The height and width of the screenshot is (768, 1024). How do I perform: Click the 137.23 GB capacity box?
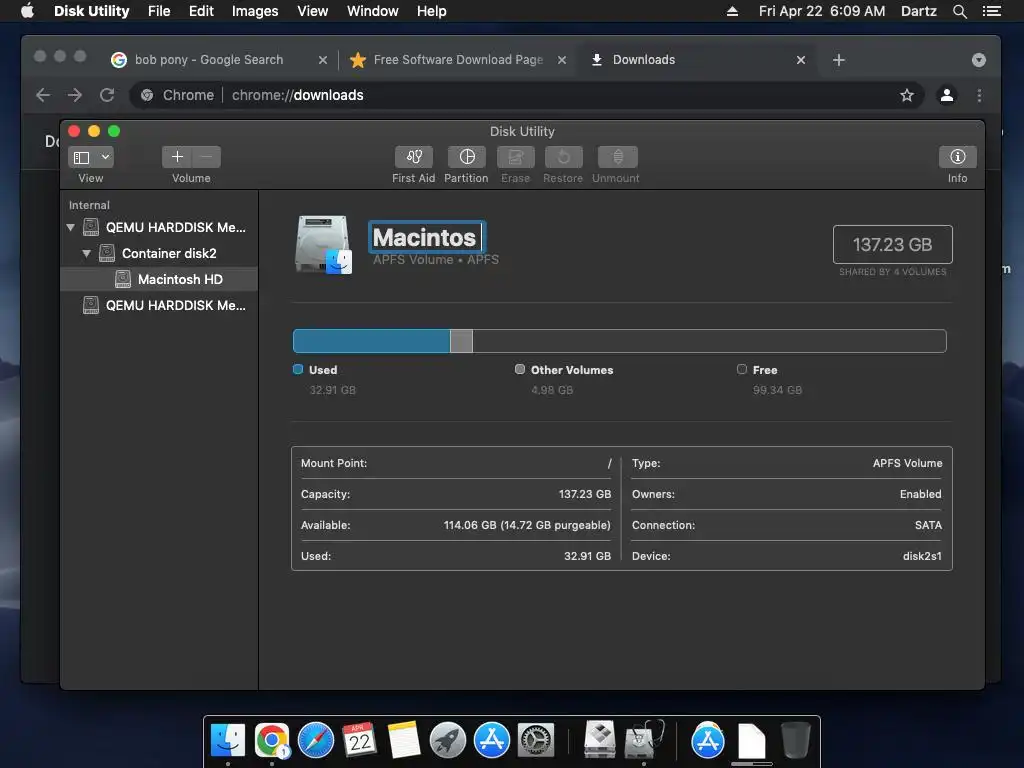(x=893, y=244)
